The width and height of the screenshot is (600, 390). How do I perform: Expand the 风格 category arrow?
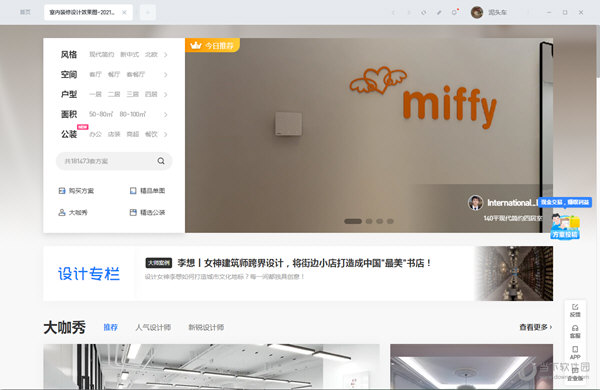click(166, 55)
